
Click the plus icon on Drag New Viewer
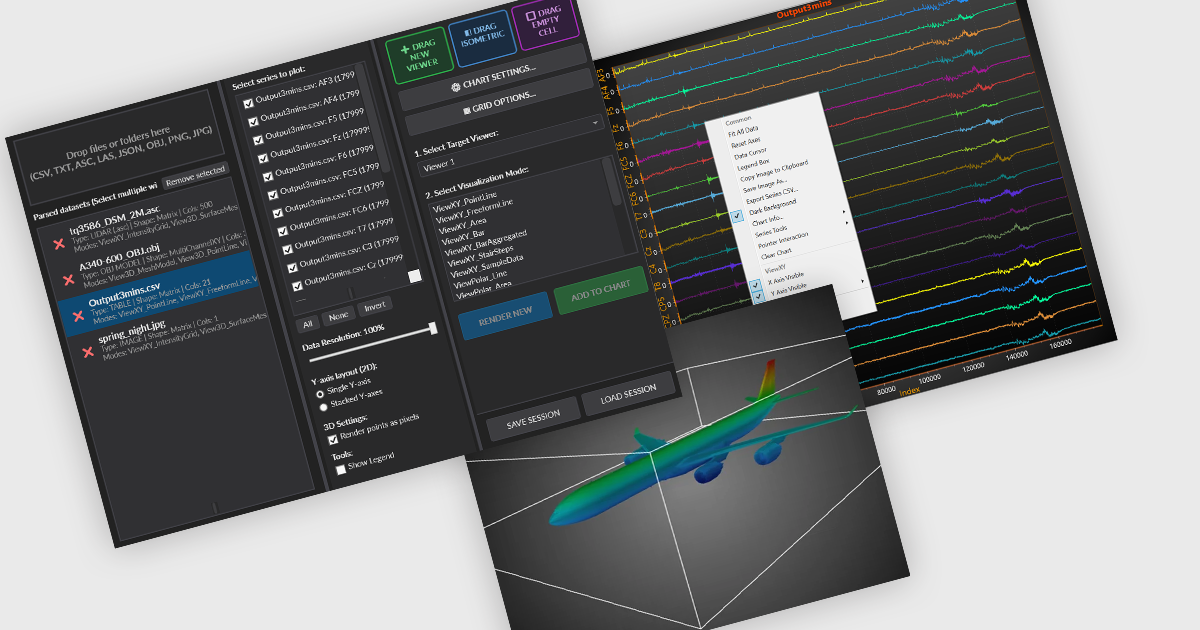click(404, 49)
